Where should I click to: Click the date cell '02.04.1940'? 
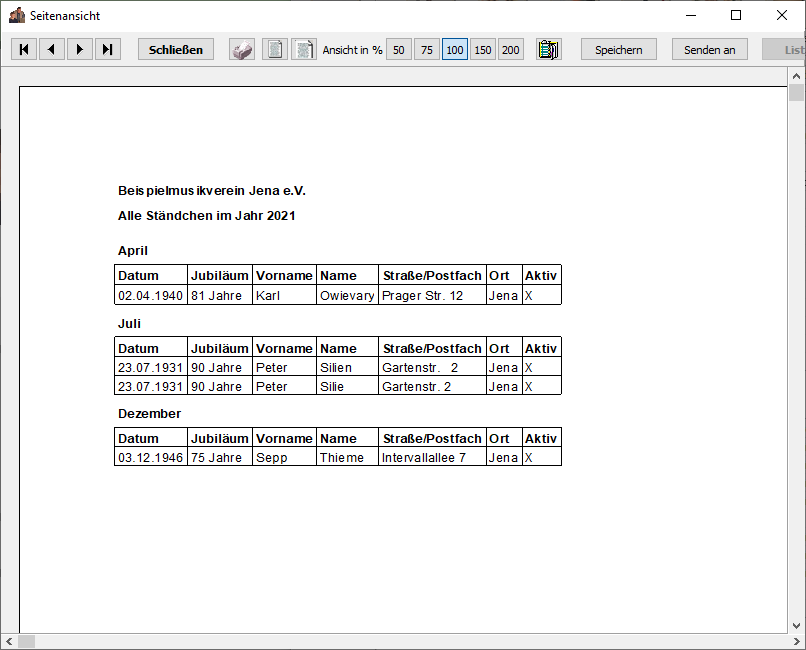(151, 295)
